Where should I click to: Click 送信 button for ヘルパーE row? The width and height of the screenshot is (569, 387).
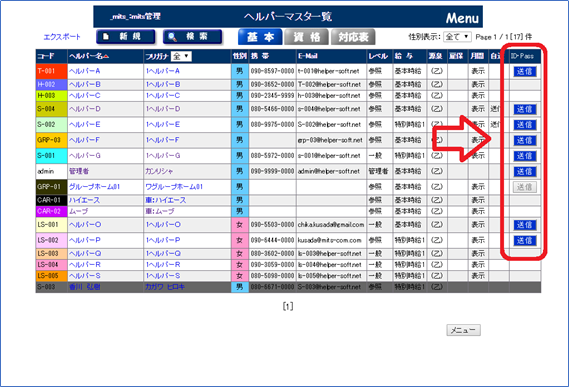[x=524, y=125]
